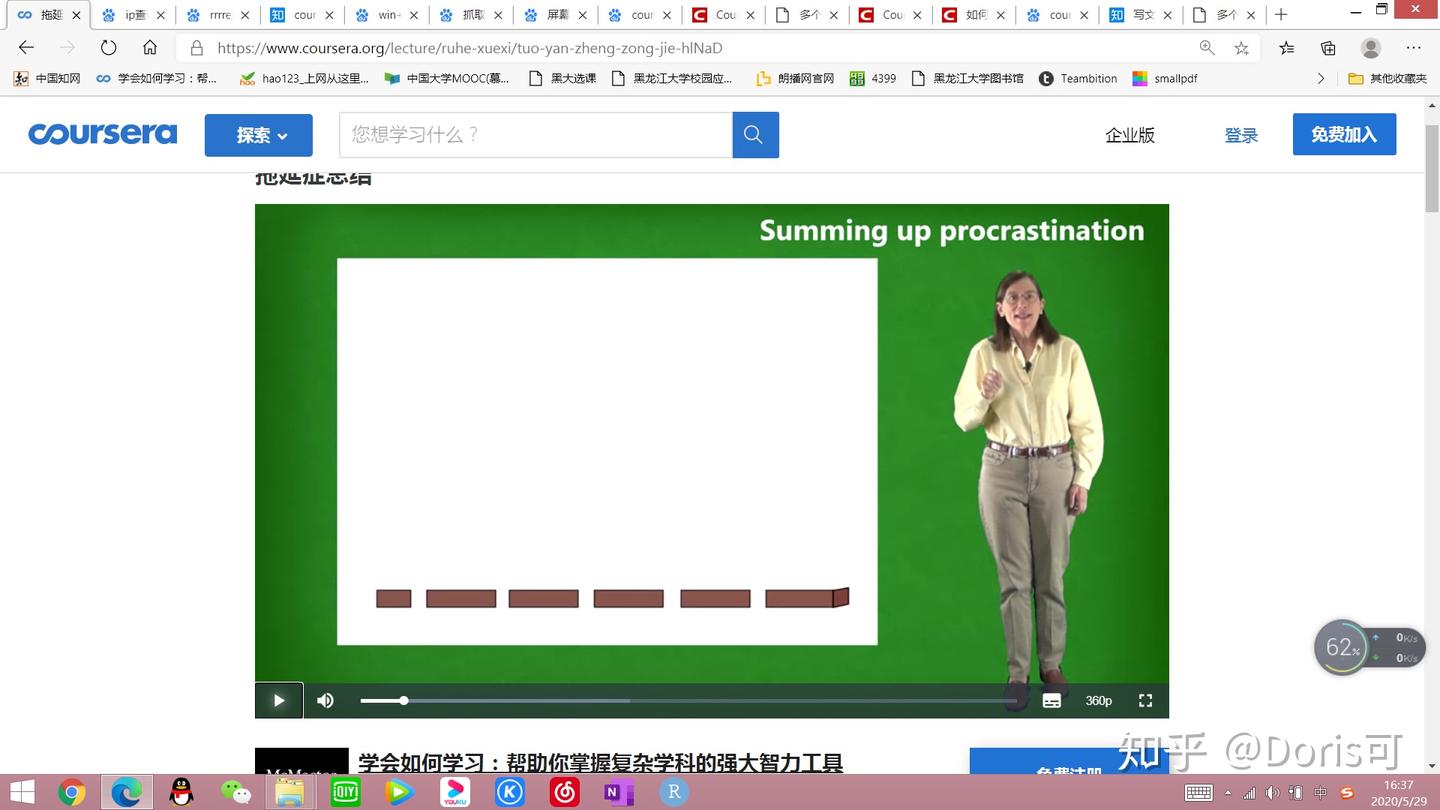The image size is (1440, 810).
Task: Click into the 您想学习什么 search field
Action: tap(535, 134)
